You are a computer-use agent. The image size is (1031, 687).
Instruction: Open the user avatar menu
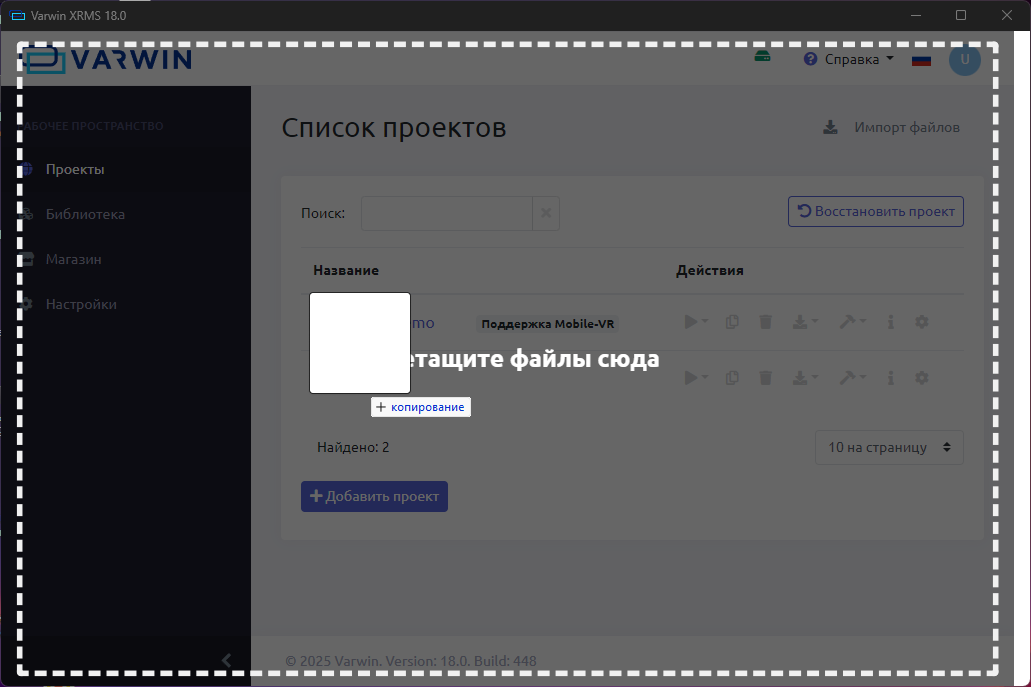pos(965,60)
